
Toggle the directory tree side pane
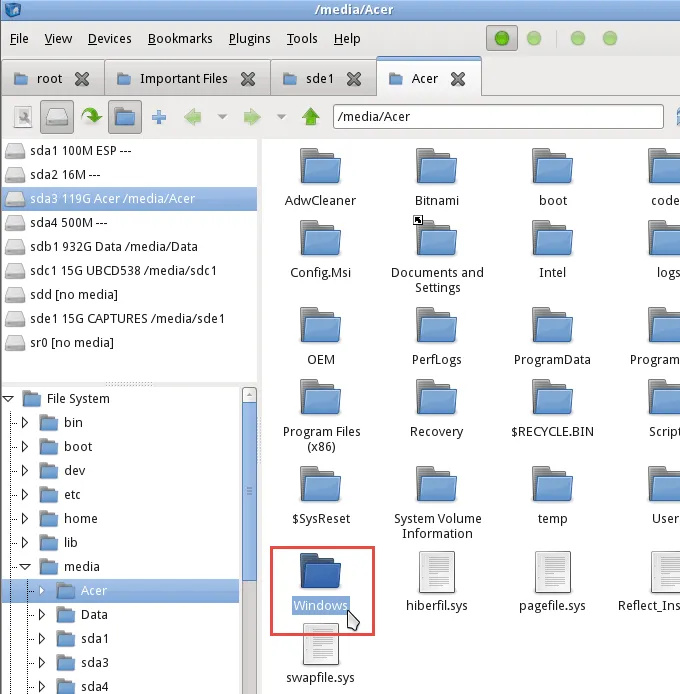tap(124, 117)
